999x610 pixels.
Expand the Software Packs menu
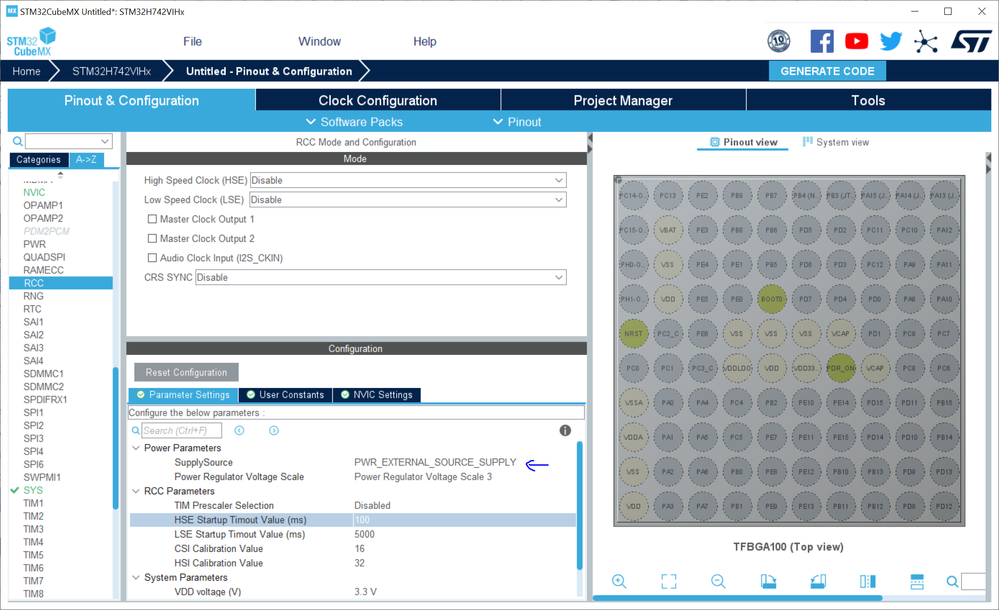click(x=354, y=122)
